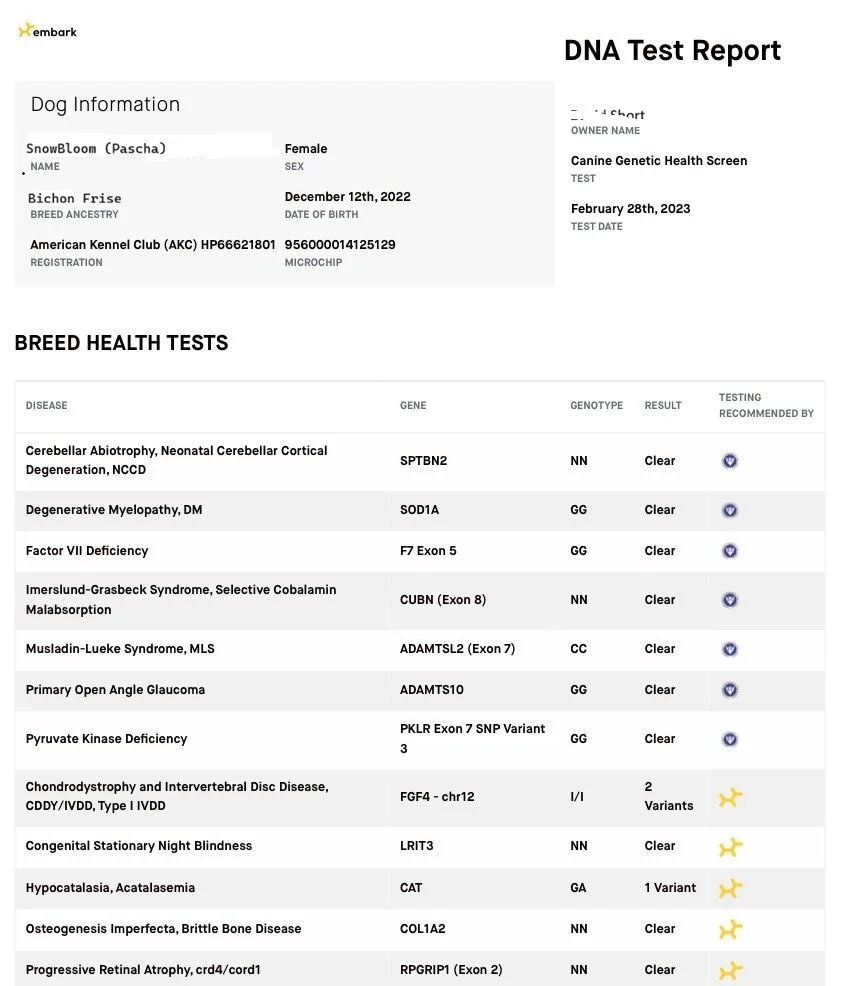Viewport: 843px width, 986px height.
Task: Click the '2 Variants' result for CDDY/IVDD
Action: [x=669, y=796]
